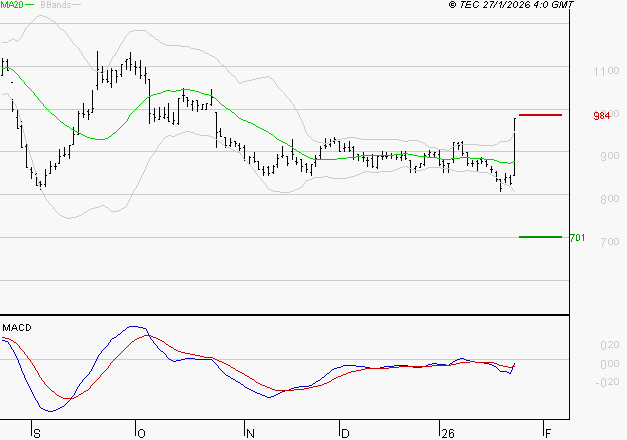Click the red 984 resistance label

pyautogui.click(x=602, y=116)
